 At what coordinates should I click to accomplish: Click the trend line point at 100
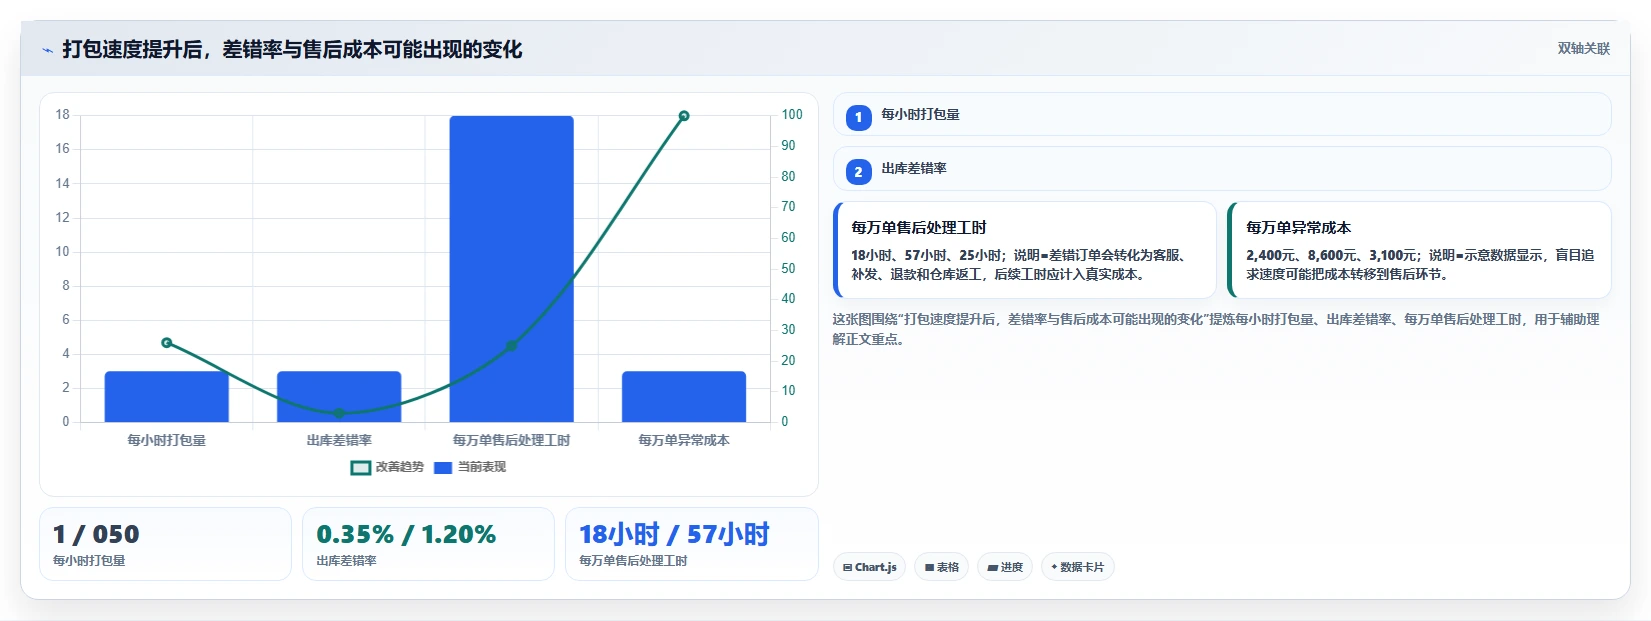click(684, 116)
